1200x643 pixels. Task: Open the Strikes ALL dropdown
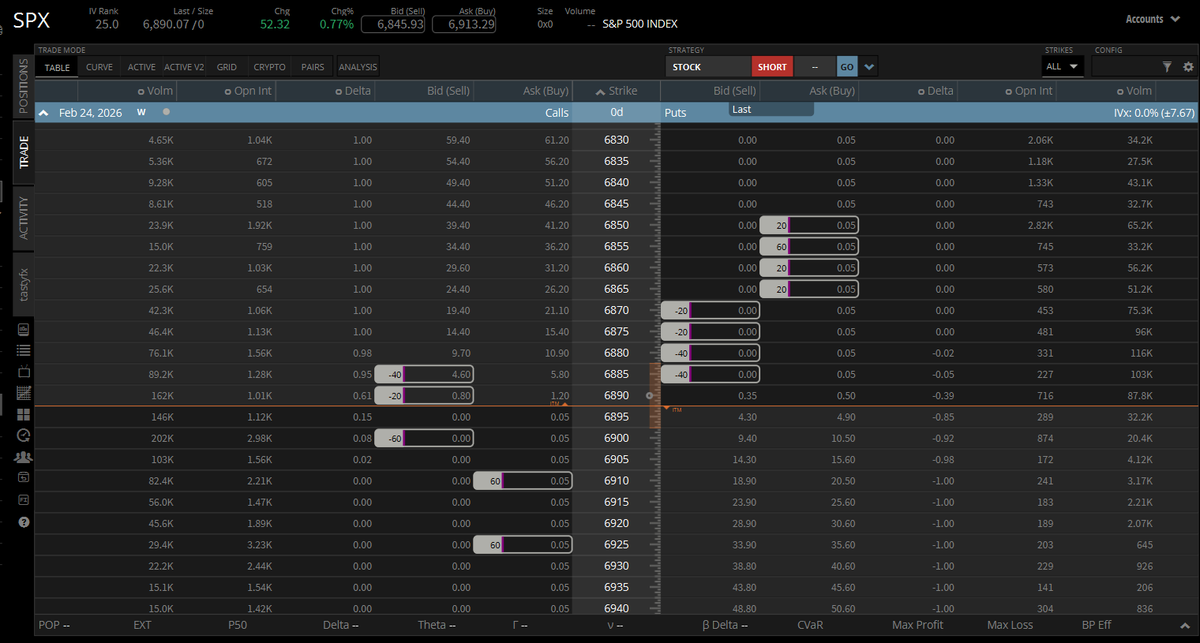[x=1063, y=67]
